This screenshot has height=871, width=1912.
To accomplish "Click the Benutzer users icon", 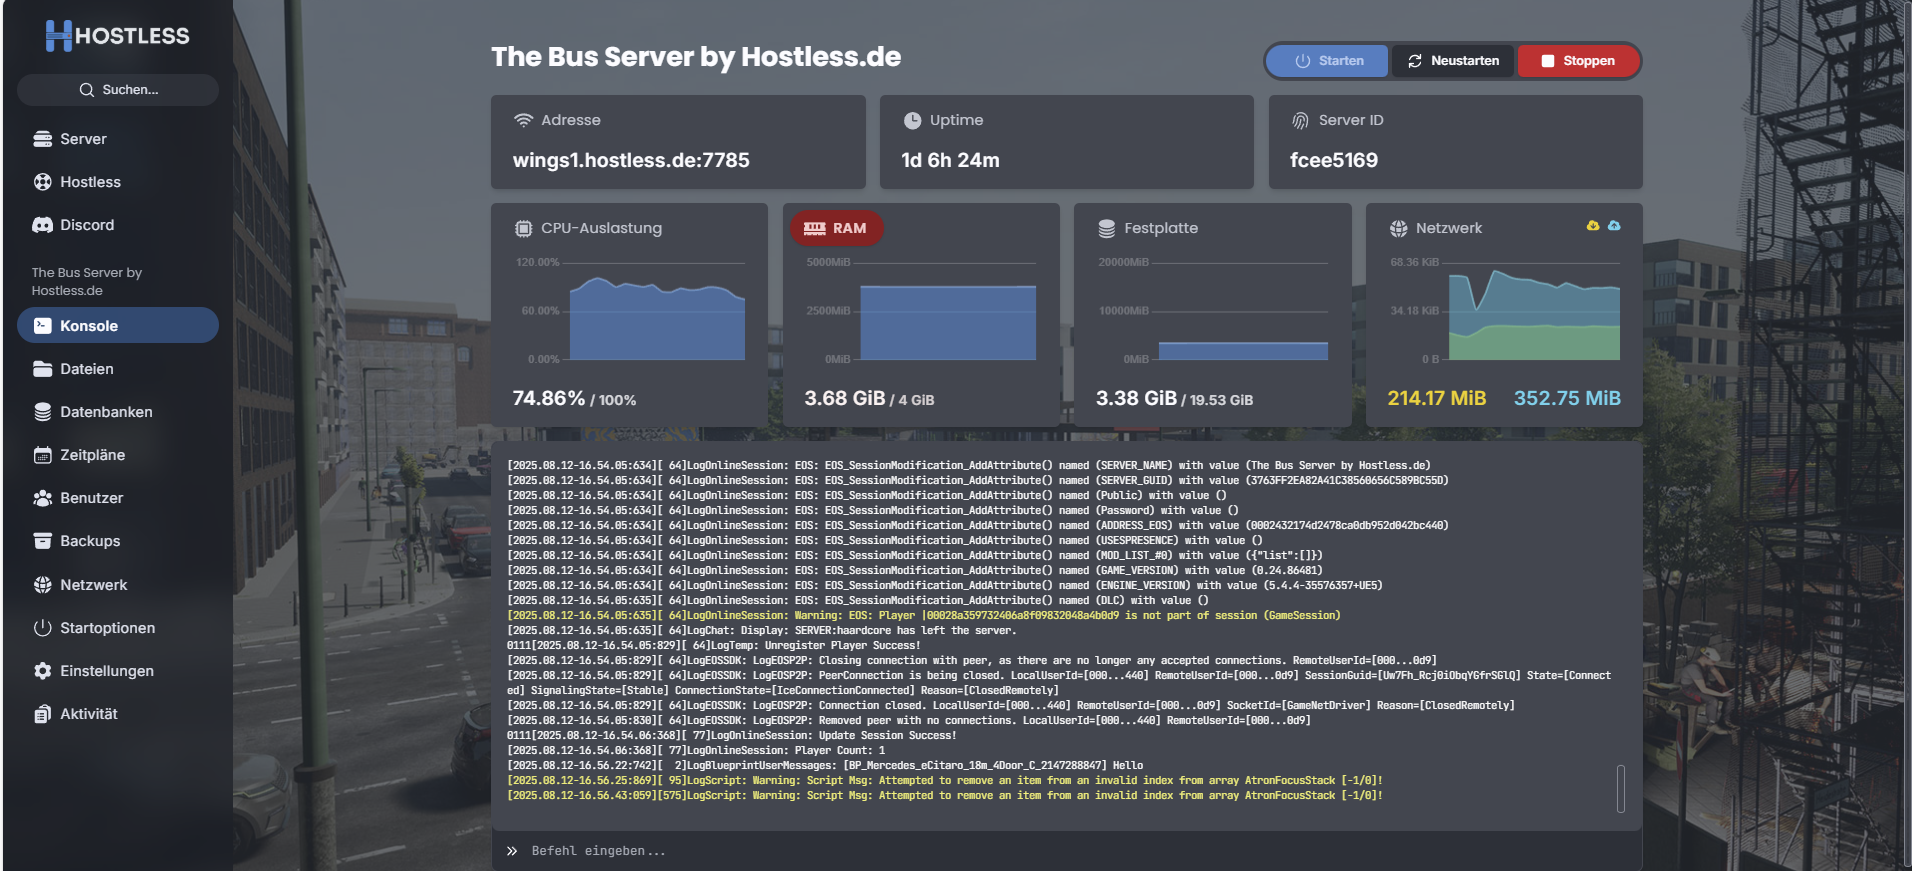I will 43,498.
